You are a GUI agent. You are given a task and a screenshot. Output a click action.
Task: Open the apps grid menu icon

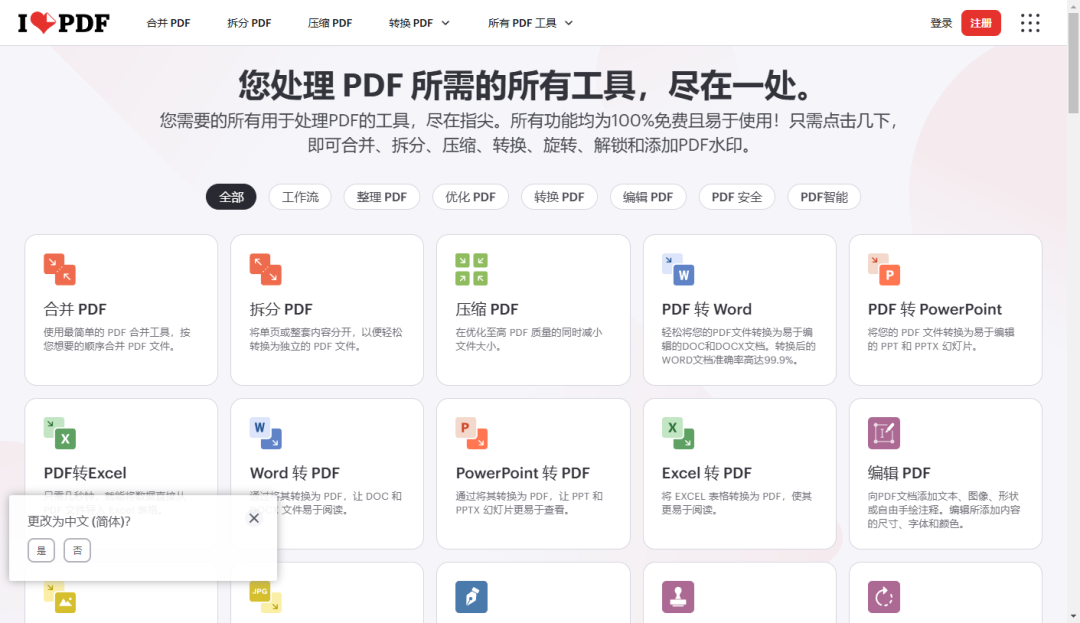tap(1030, 23)
